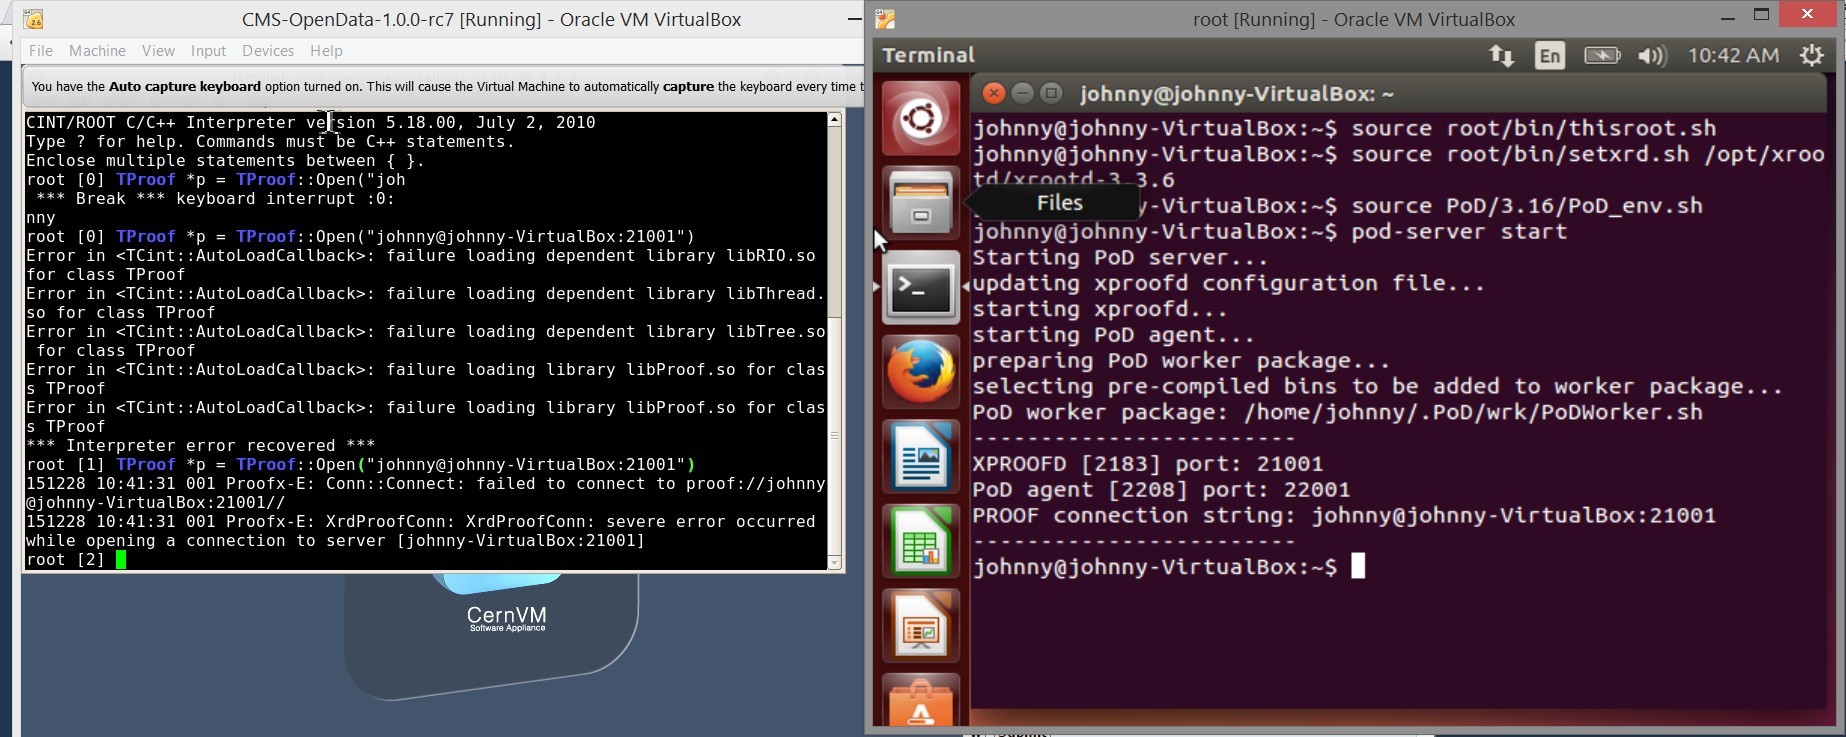Click the 'Terminal' title in Ubuntu panel

coord(928,56)
